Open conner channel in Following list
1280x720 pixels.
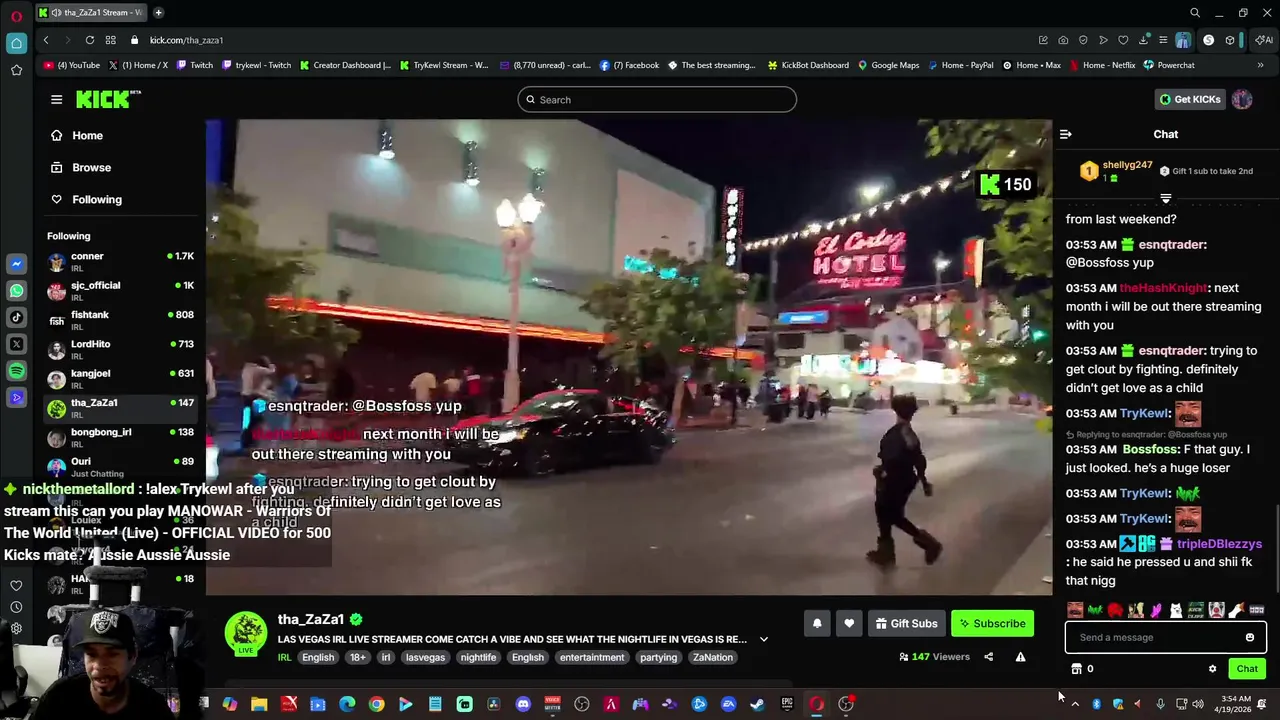[121, 262]
